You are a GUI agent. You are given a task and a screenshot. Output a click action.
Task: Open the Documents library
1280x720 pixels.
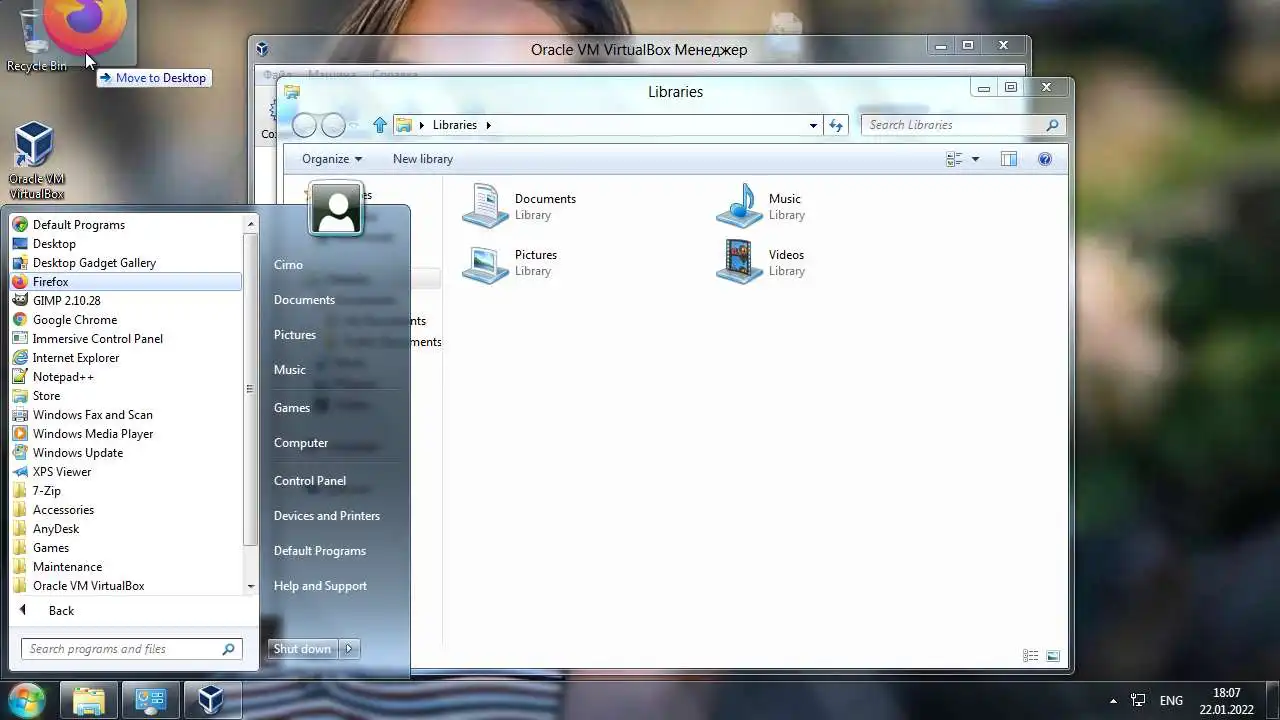(x=520, y=206)
